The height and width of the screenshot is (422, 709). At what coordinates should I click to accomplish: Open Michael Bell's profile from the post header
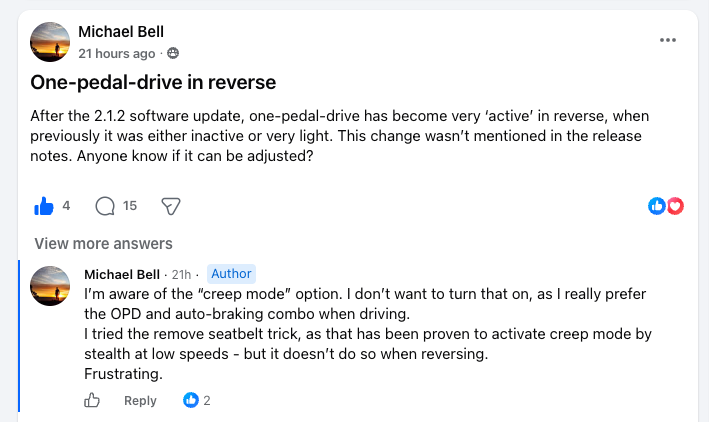pyautogui.click(x=121, y=32)
